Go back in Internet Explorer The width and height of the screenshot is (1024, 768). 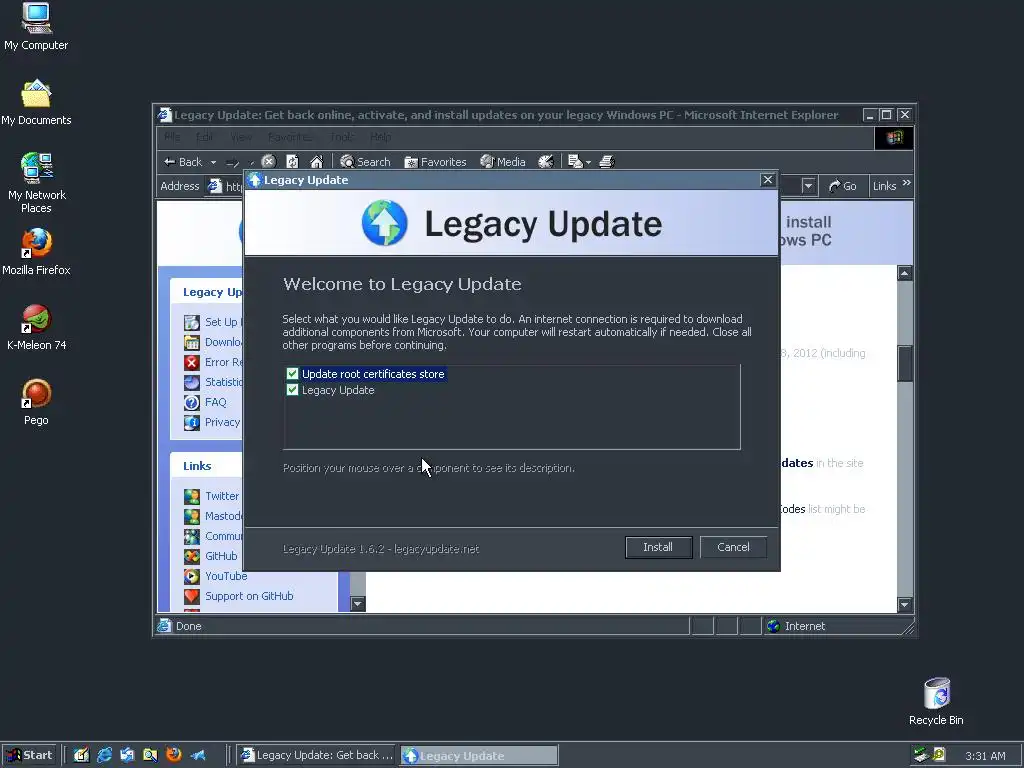tap(183, 162)
